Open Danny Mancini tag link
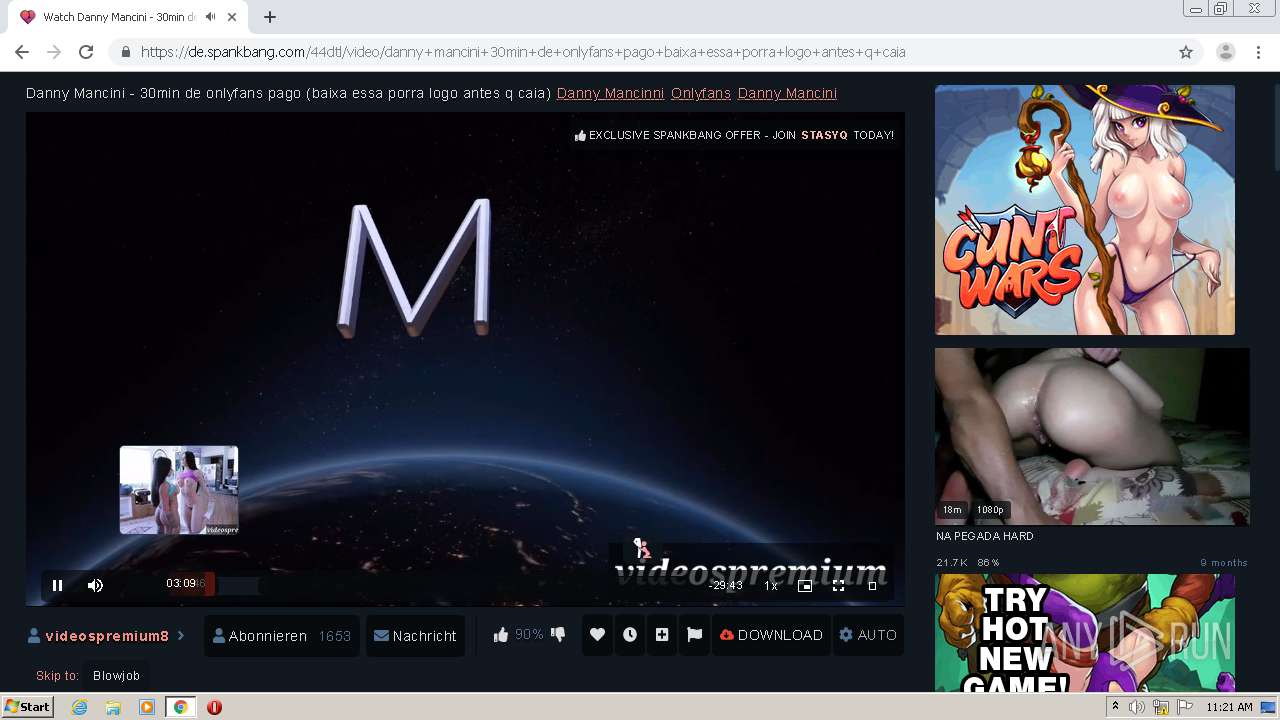This screenshot has height=720, width=1280. tap(787, 93)
